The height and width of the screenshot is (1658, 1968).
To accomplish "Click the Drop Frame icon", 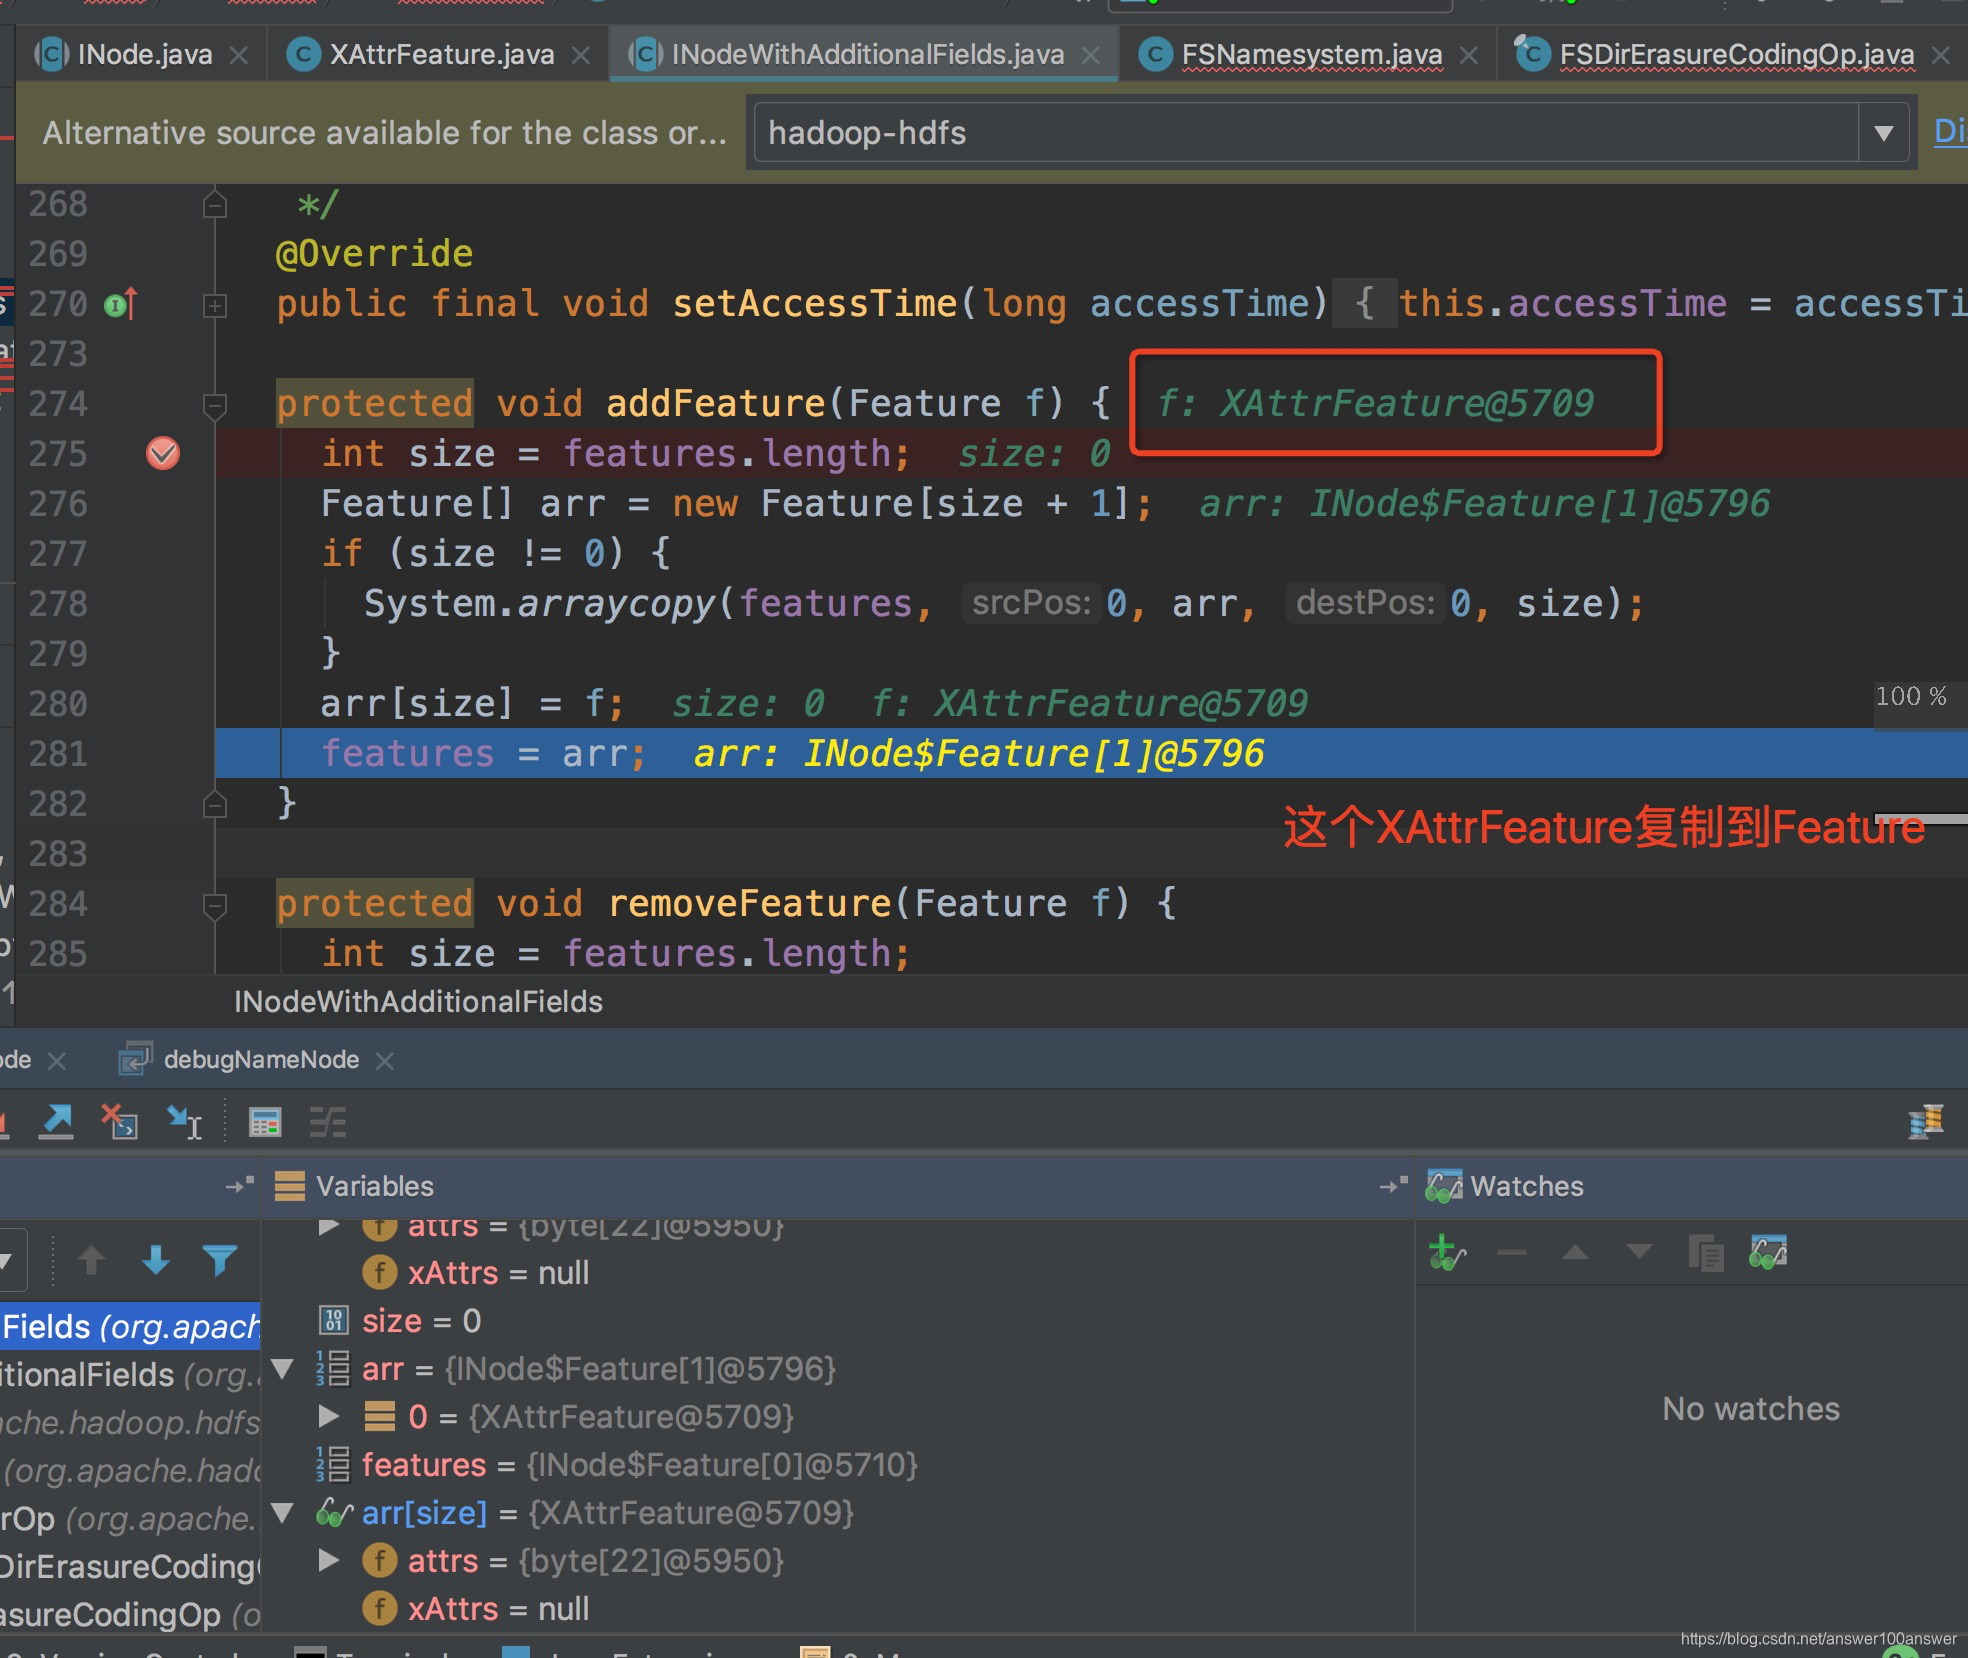I will (x=120, y=1122).
